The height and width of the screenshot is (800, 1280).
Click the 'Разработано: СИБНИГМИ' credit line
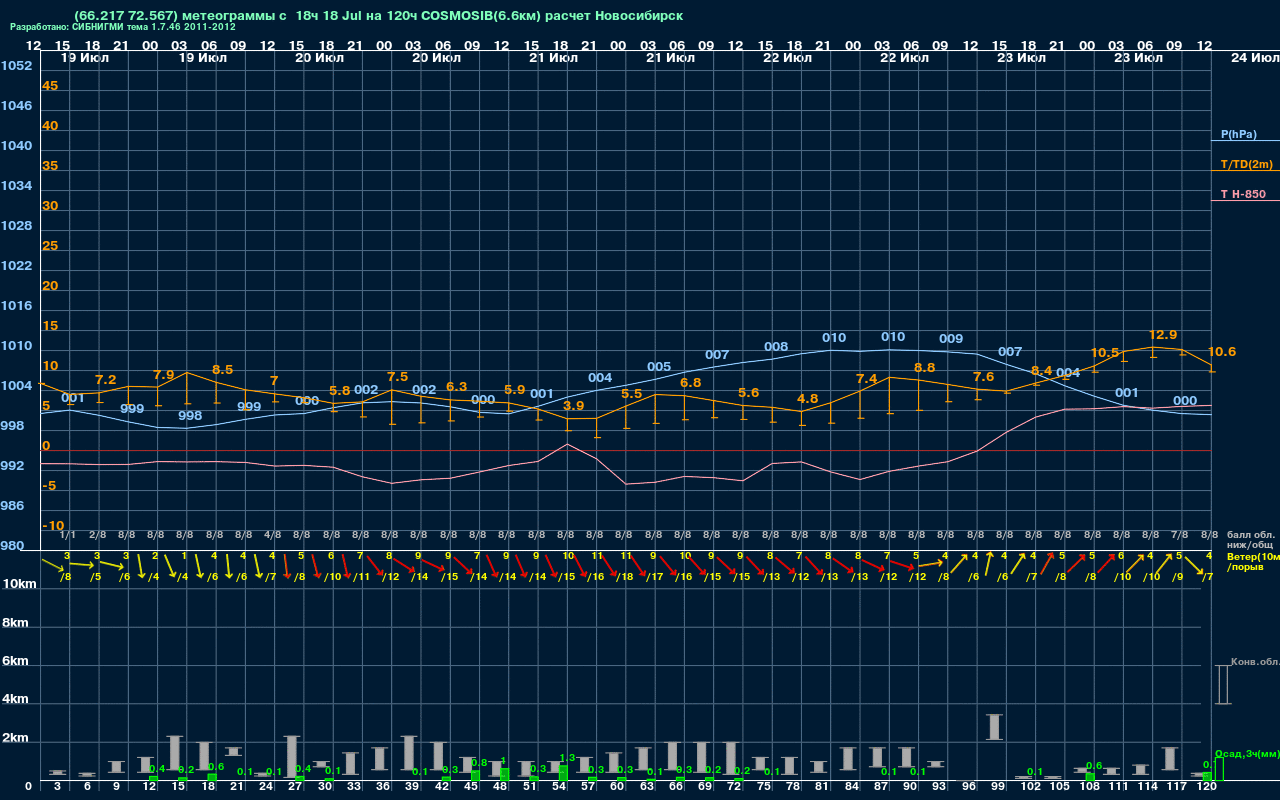123,27
